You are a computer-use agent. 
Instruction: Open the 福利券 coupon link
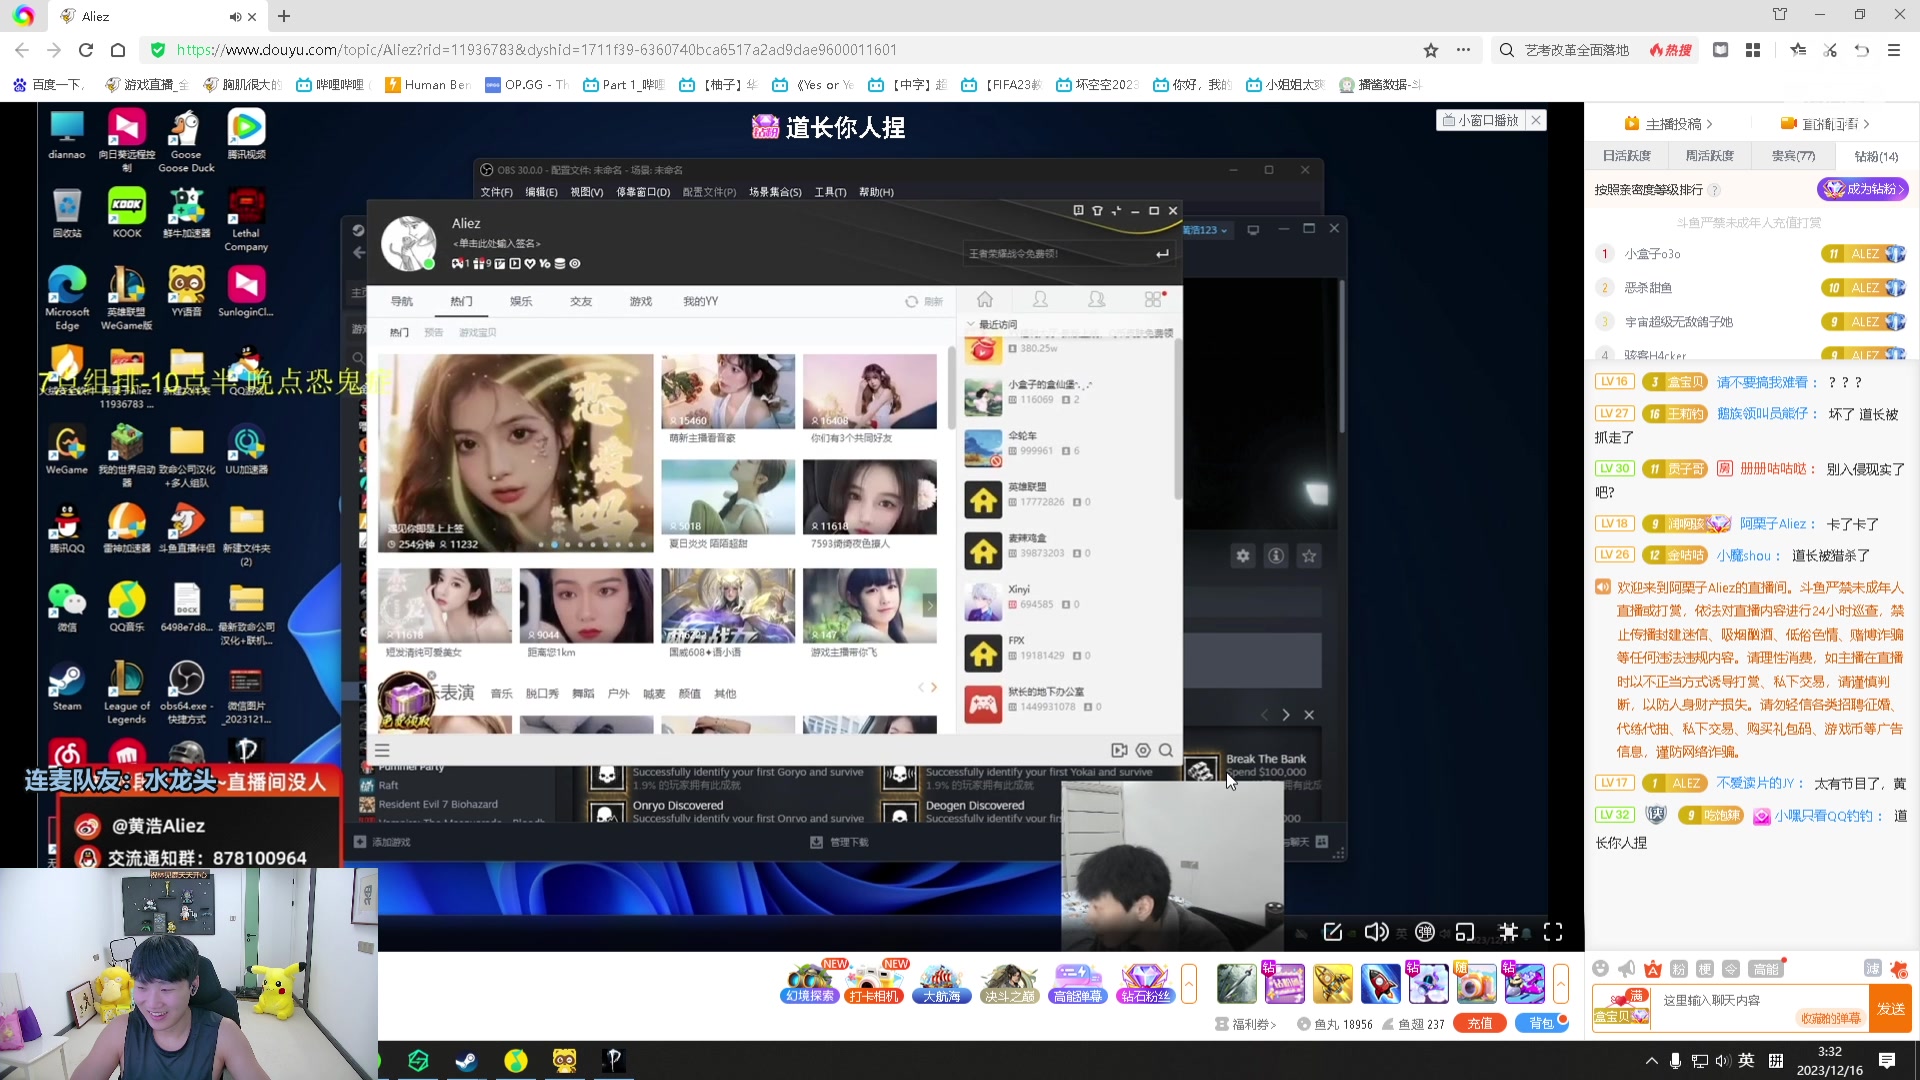1246,1024
